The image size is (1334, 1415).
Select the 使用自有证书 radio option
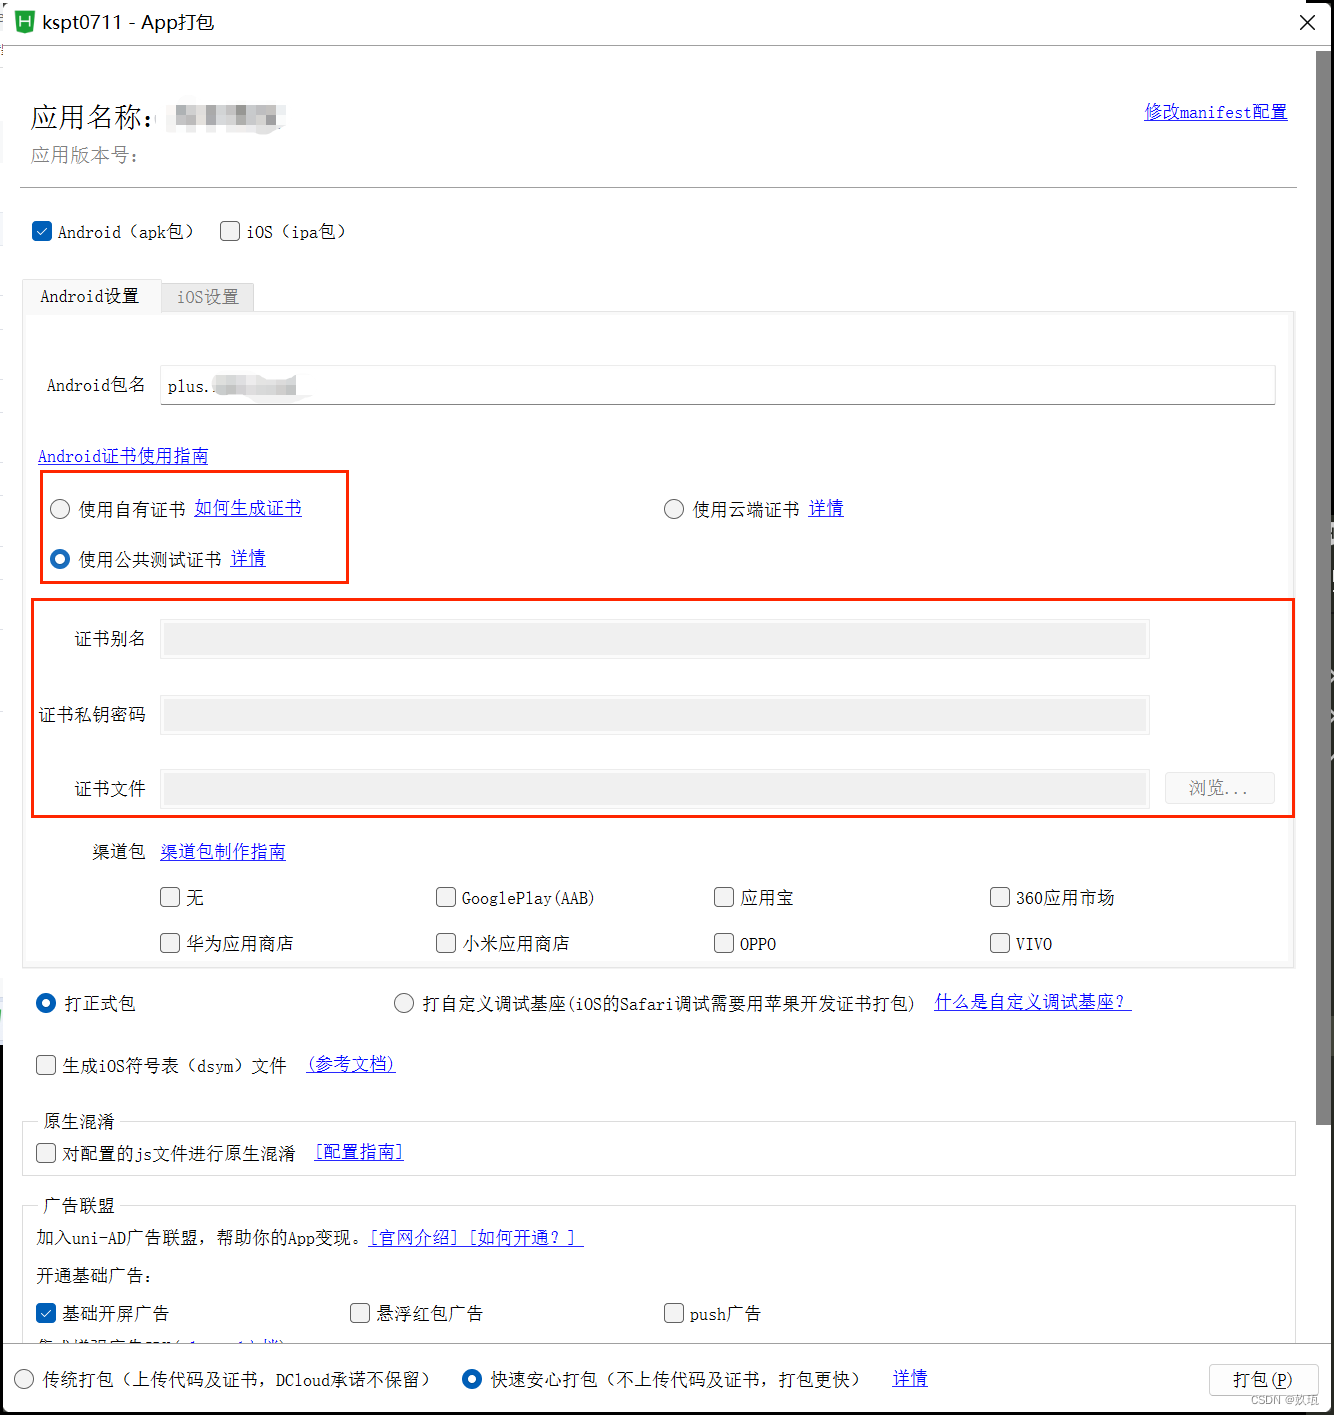point(60,509)
